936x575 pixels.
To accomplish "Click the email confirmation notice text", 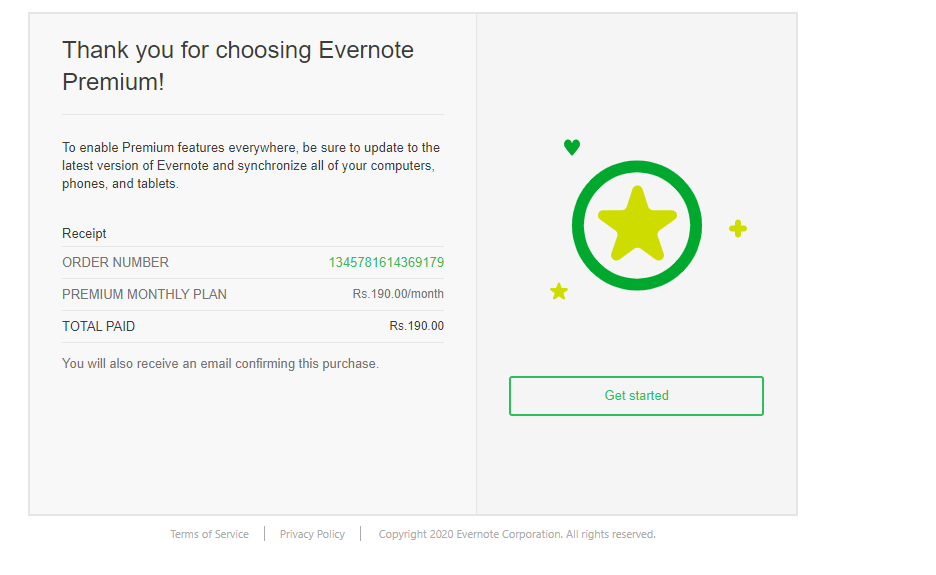I will (x=220, y=364).
